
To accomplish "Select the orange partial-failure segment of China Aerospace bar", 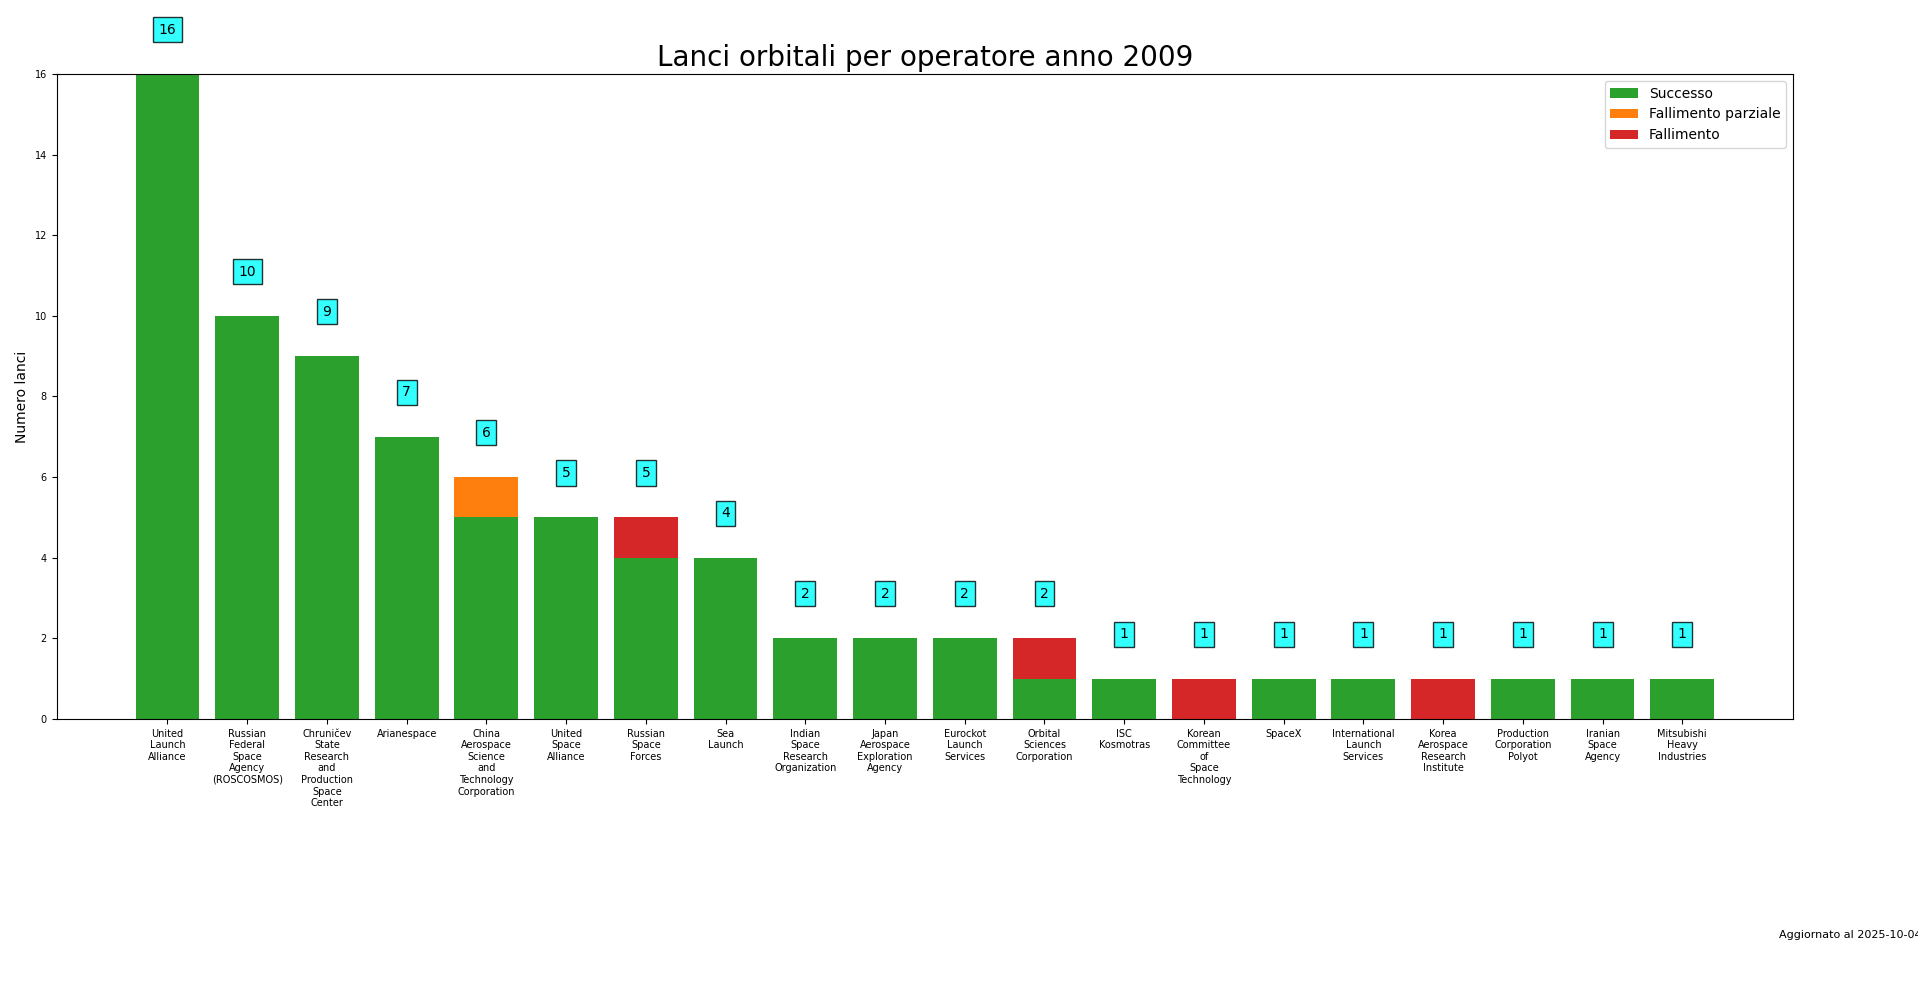I will [x=486, y=497].
